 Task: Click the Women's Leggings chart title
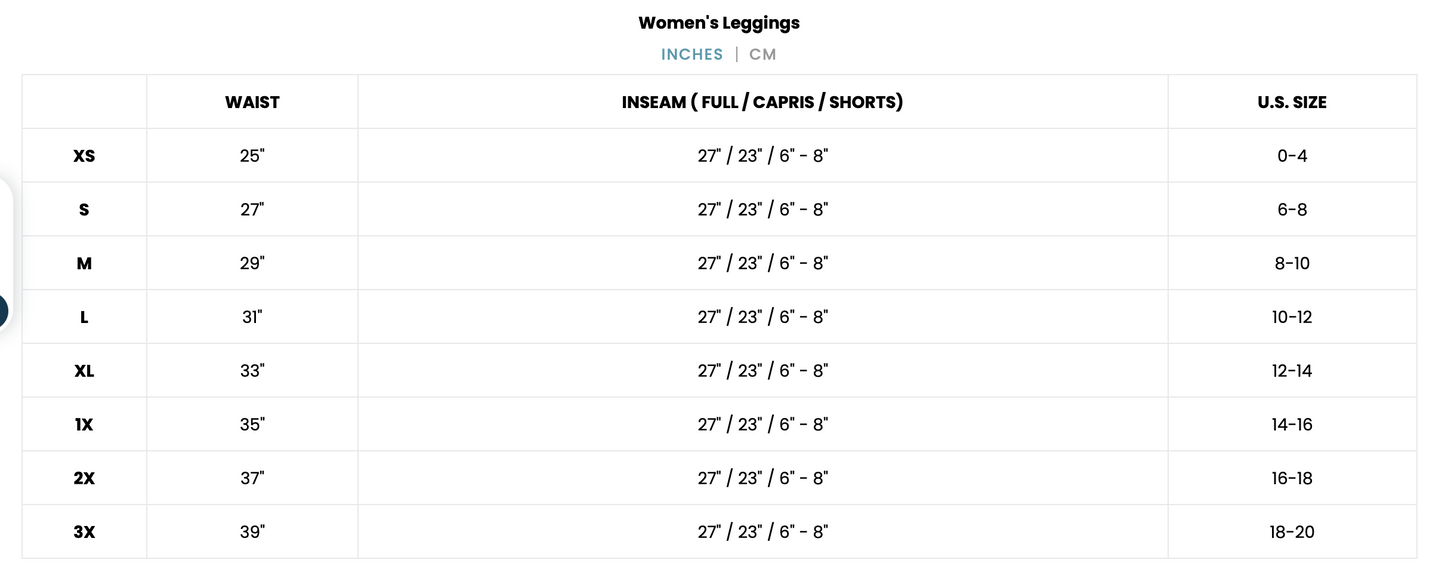tap(719, 22)
